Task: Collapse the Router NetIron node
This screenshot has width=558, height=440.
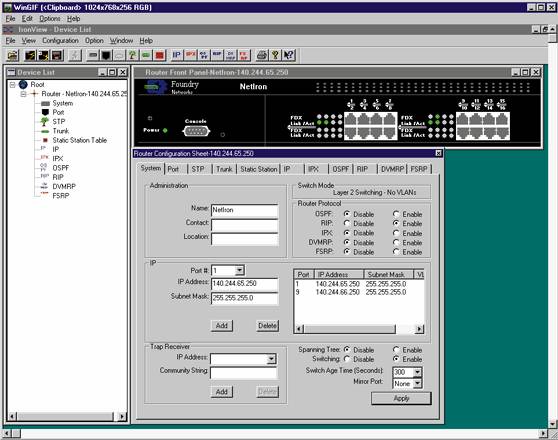Action: tap(23, 94)
